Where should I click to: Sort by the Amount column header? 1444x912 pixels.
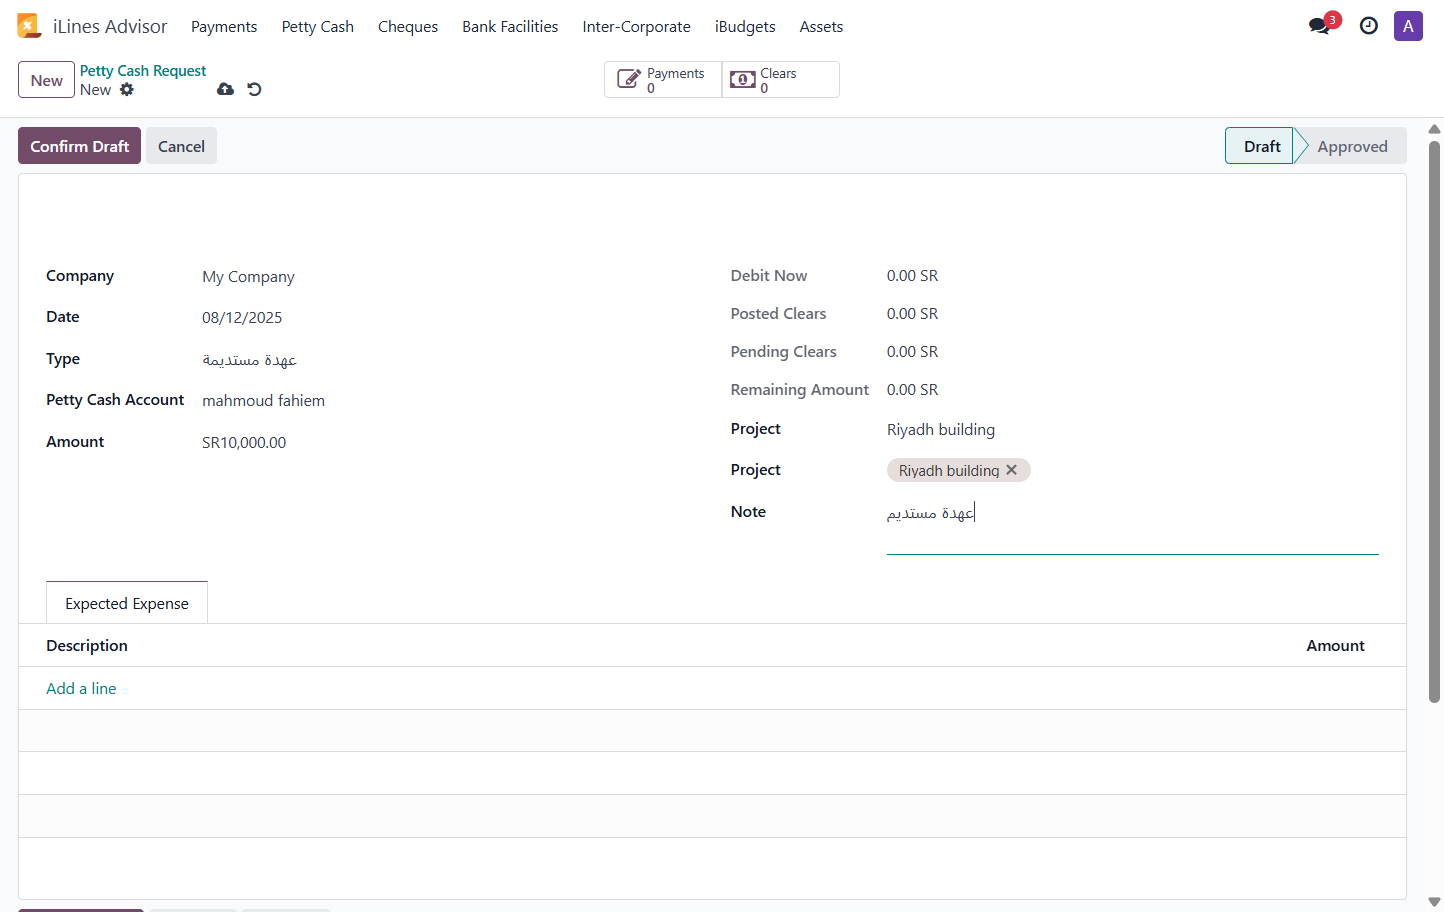click(x=1335, y=646)
